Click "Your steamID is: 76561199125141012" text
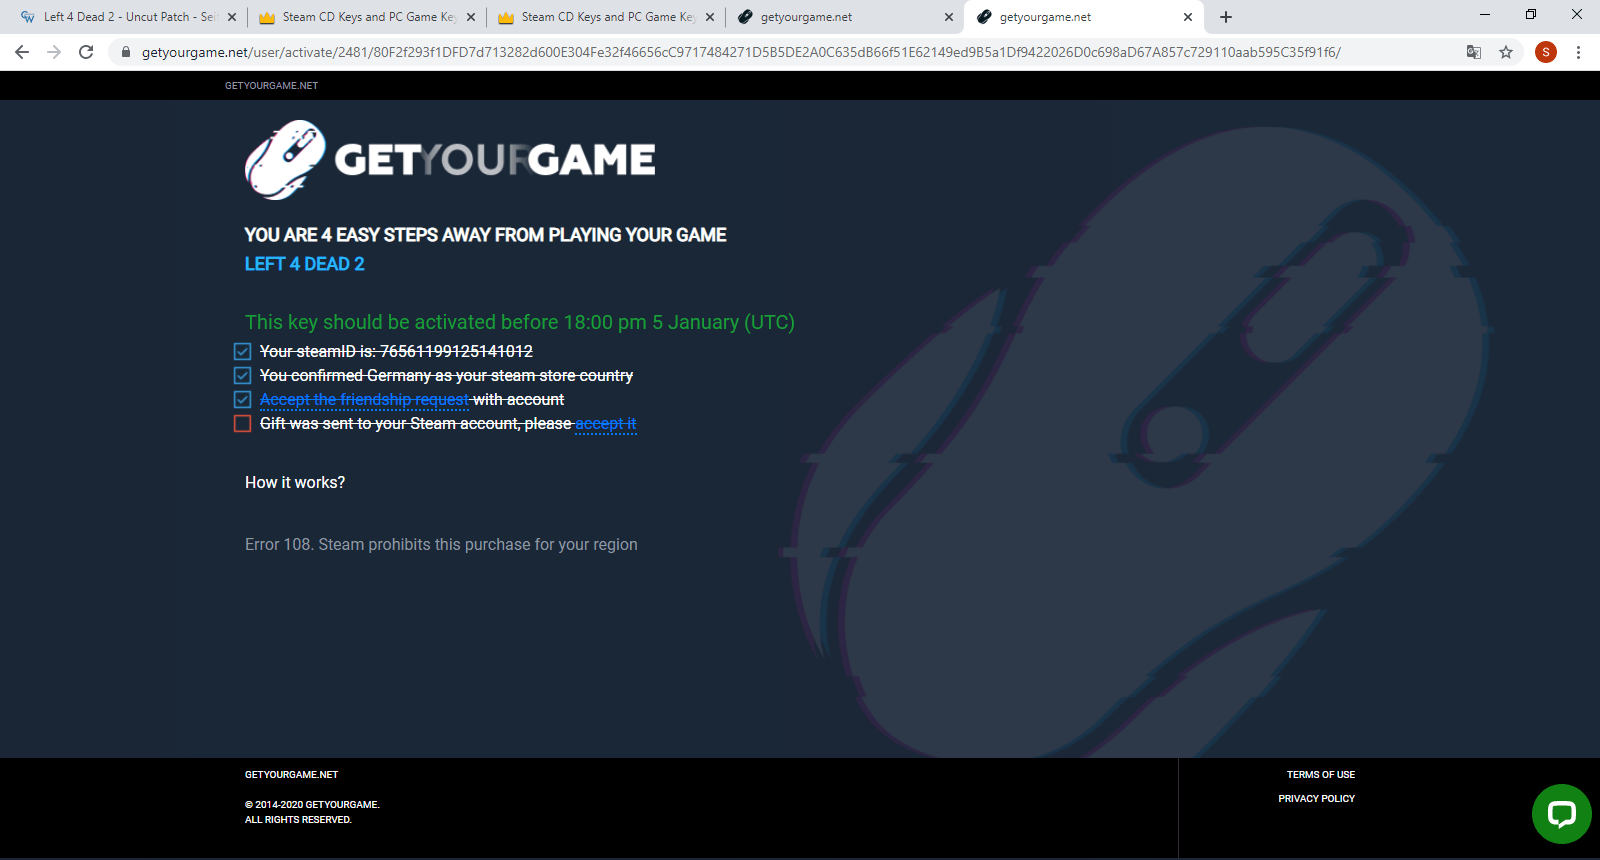The height and width of the screenshot is (860, 1600). pos(396,351)
